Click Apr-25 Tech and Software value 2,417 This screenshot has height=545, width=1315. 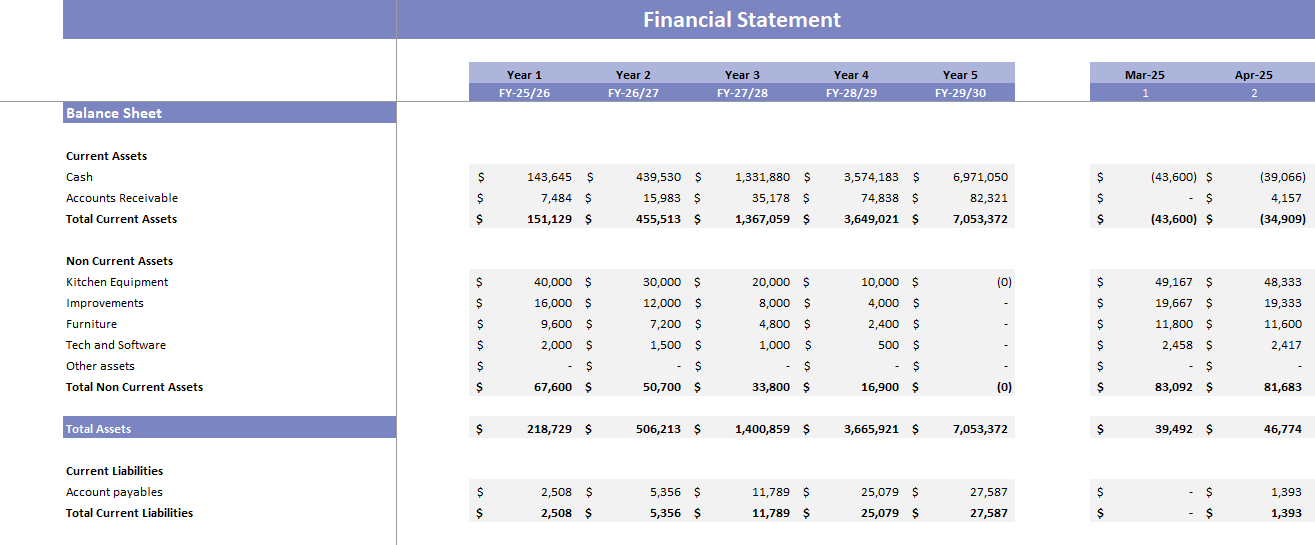click(1286, 345)
